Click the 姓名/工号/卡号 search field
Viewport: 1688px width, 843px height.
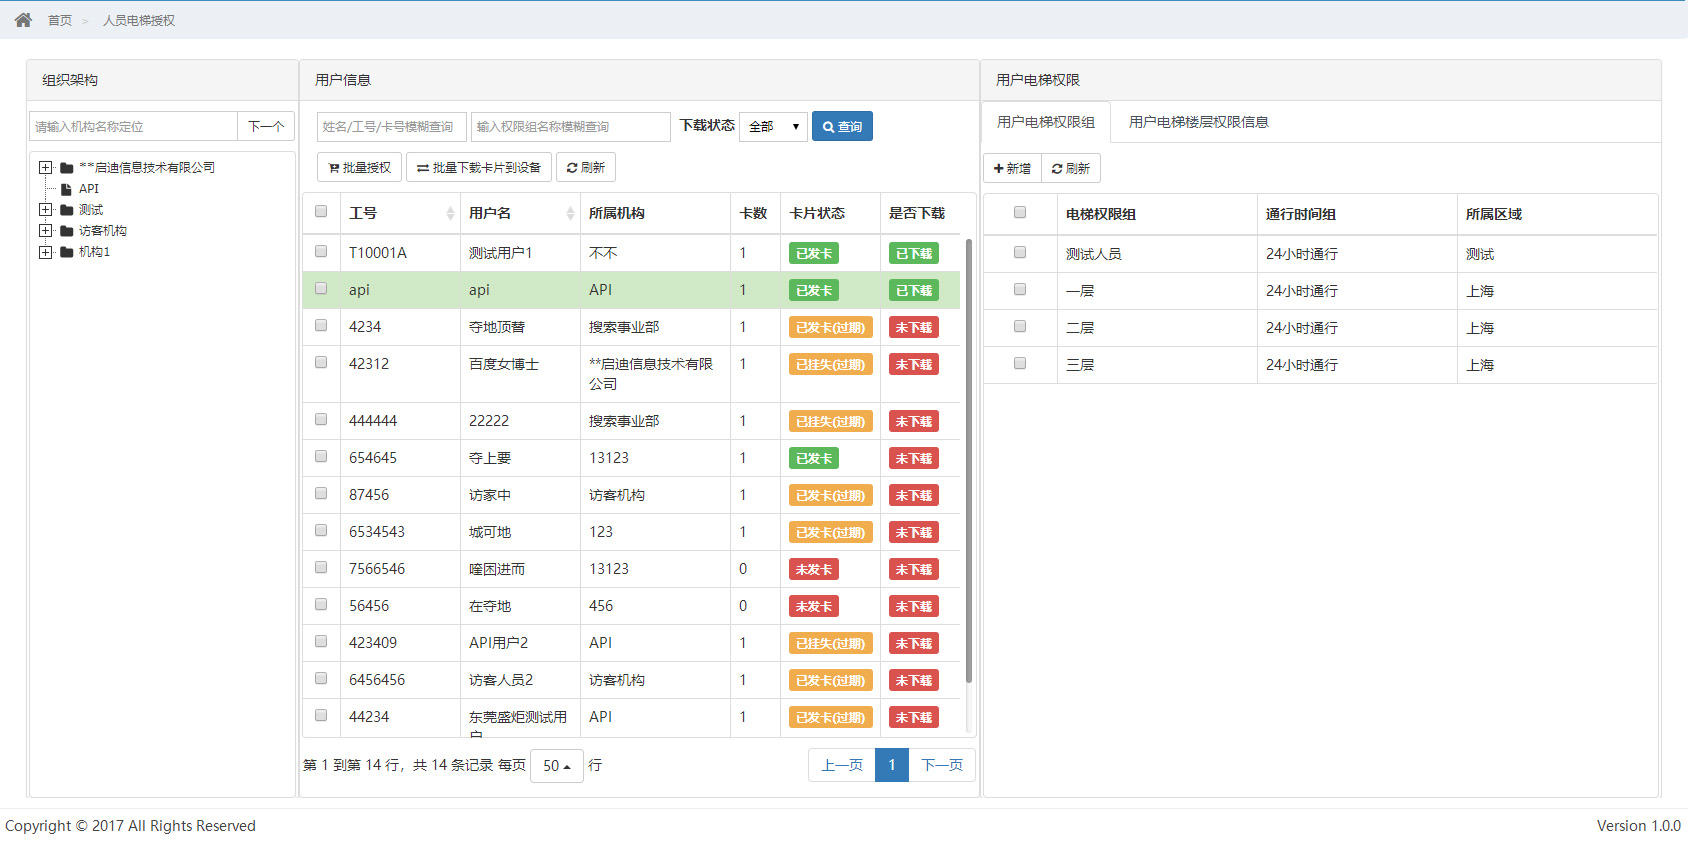391,127
